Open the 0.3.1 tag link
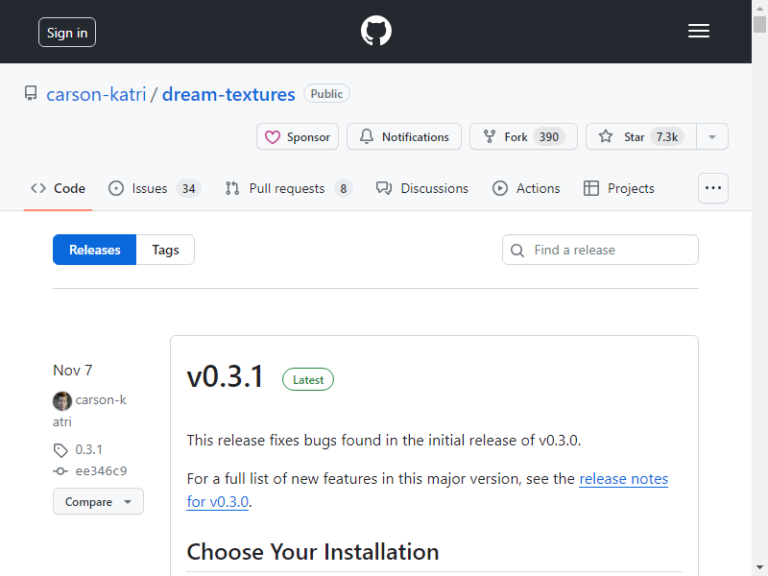 [x=89, y=449]
